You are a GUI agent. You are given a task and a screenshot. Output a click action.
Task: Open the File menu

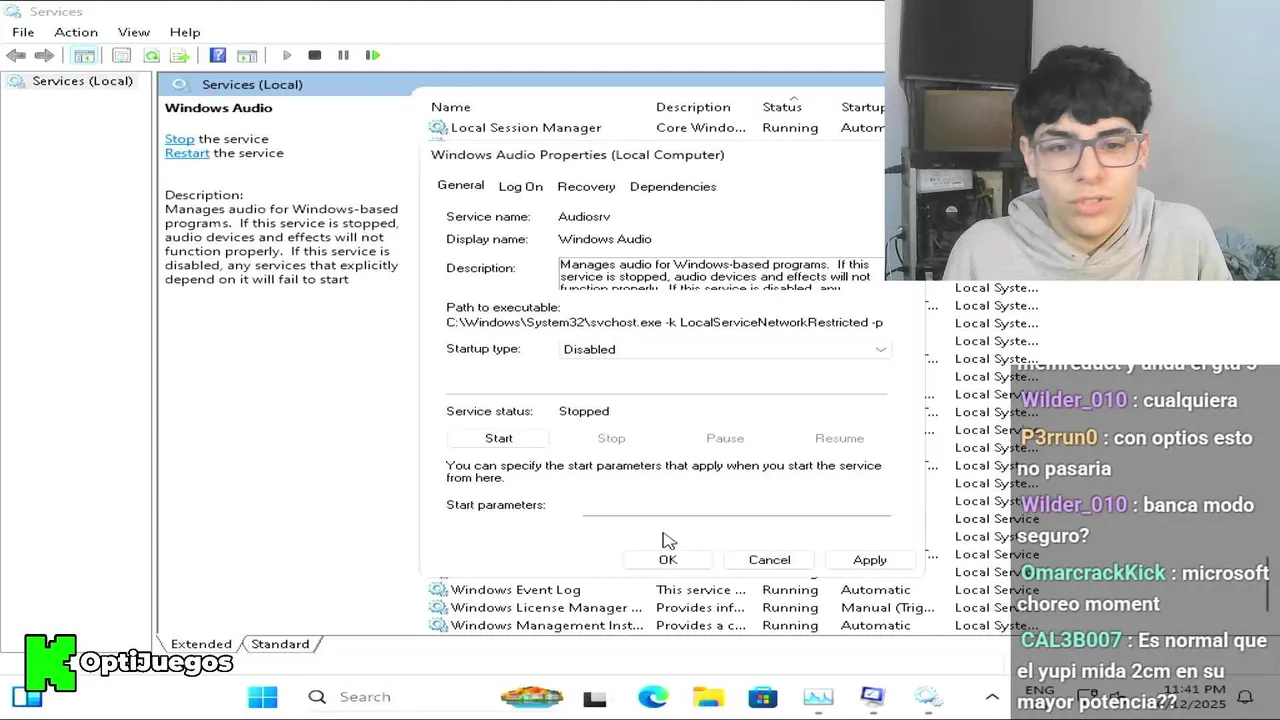[23, 32]
